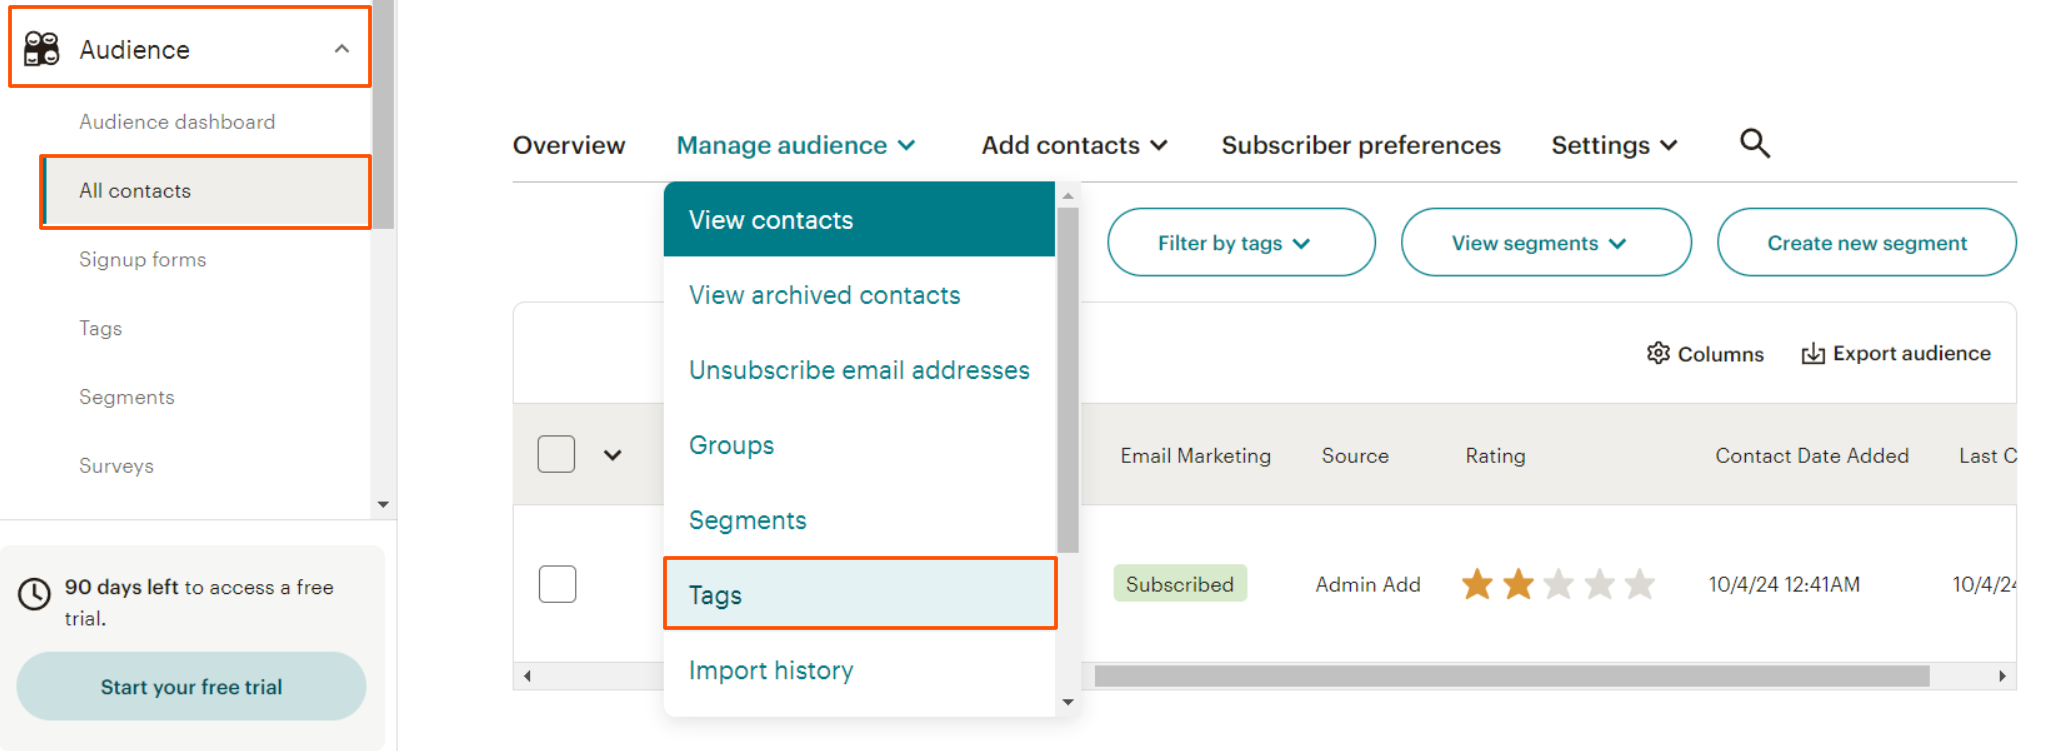This screenshot has width=2050, height=751.
Task: Open Surveys in sidebar
Action: click(x=116, y=466)
